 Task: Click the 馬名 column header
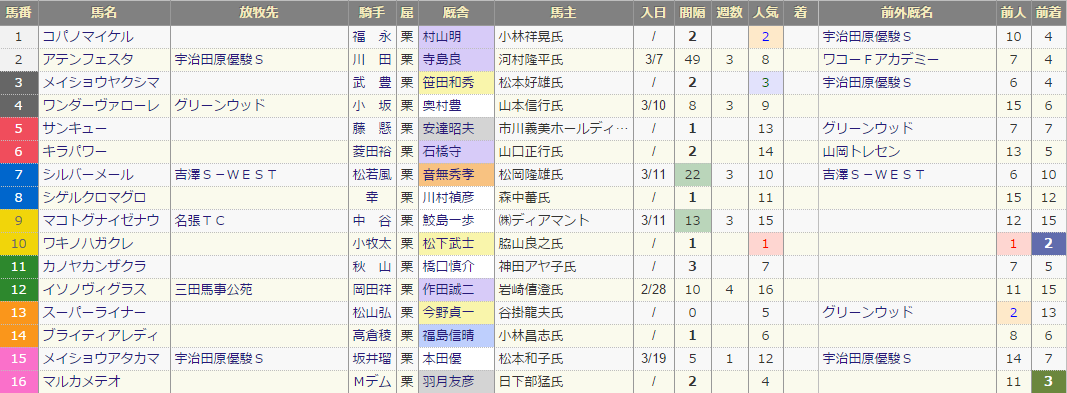click(104, 13)
